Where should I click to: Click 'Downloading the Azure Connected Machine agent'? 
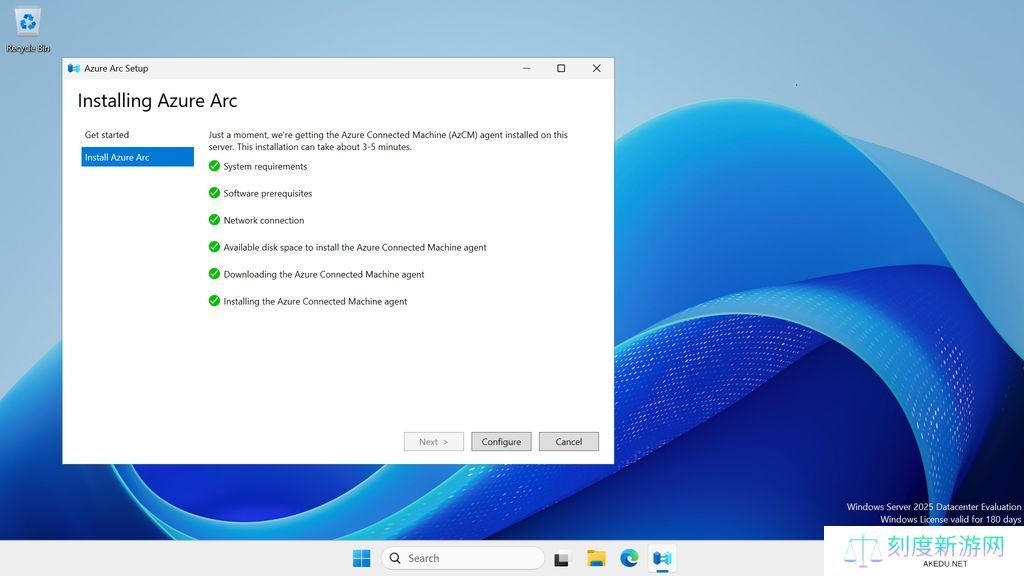(x=324, y=274)
